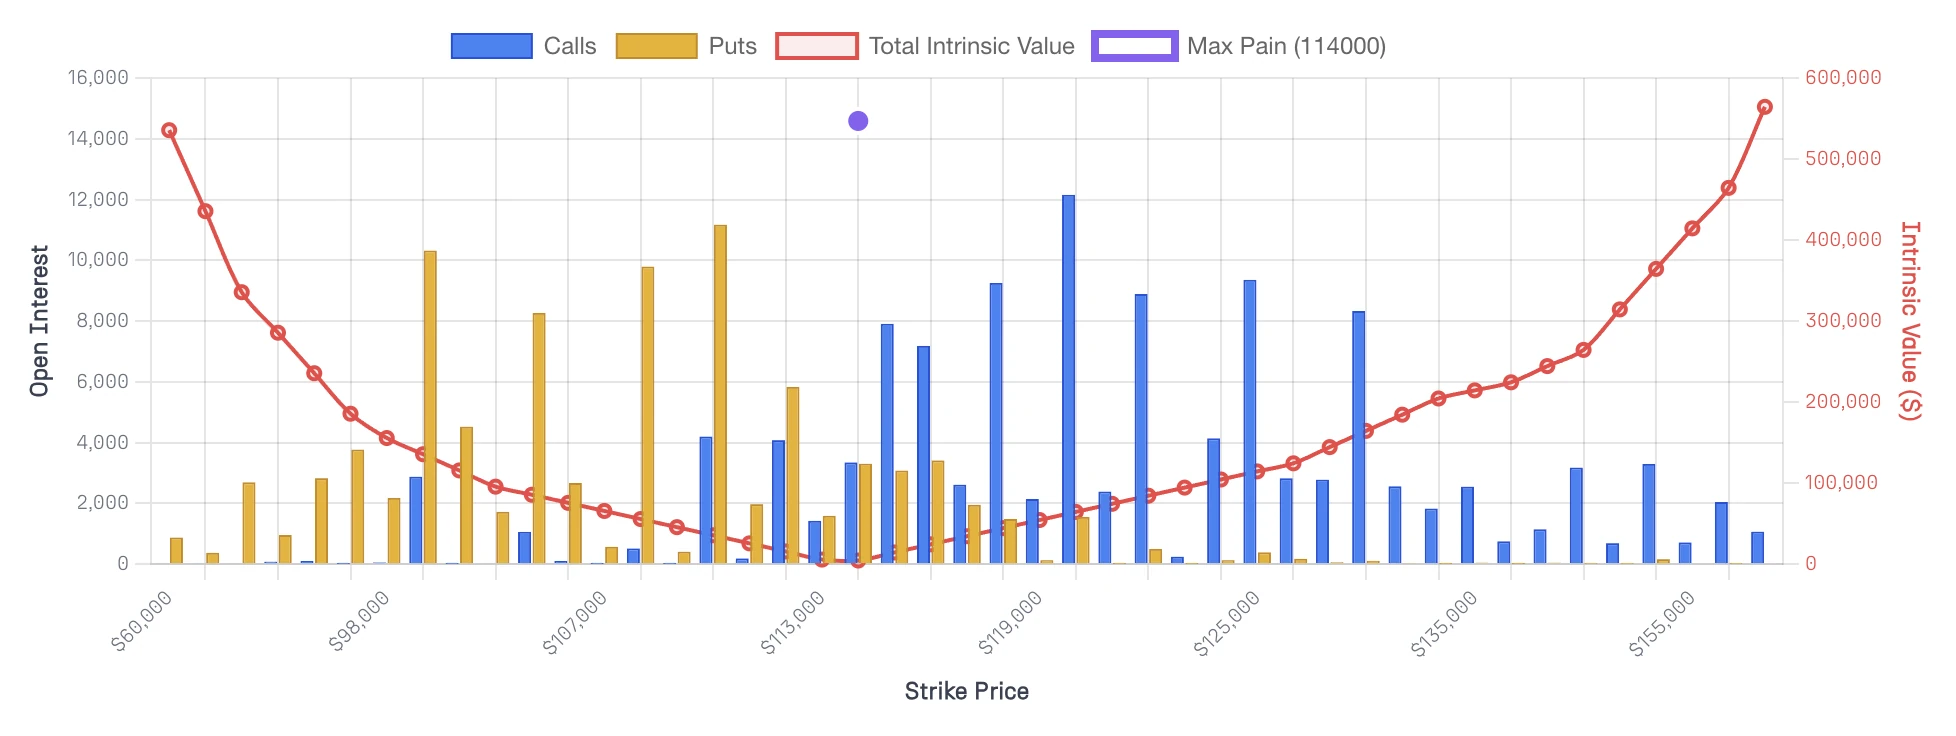Select the rightmost red intrinsic value point
1956x736 pixels.
1764,107
